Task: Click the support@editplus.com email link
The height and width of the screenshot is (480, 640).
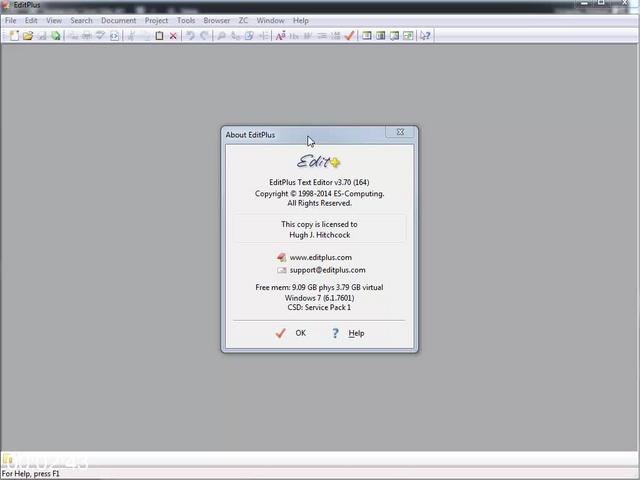Action: point(327,270)
